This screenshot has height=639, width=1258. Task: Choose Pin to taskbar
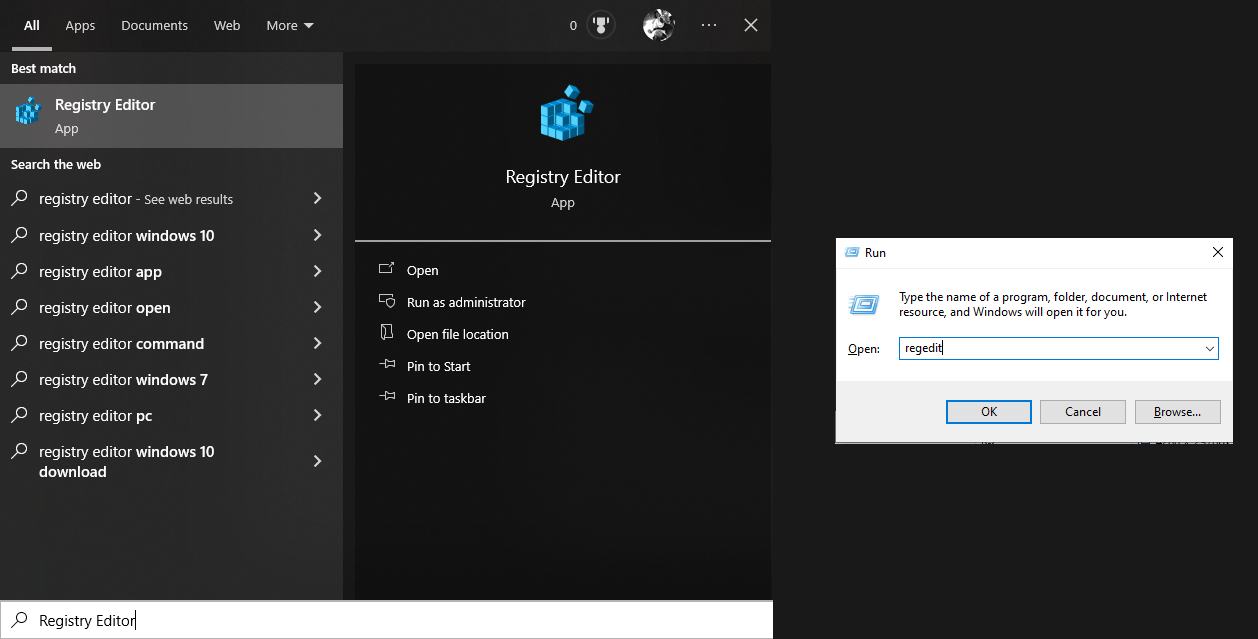pos(446,398)
